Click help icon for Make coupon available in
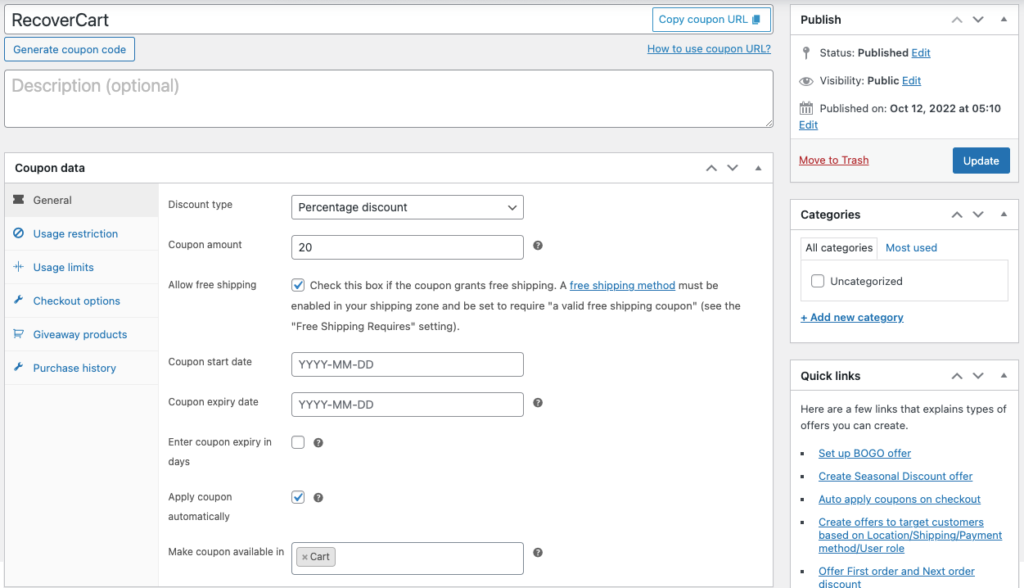The width and height of the screenshot is (1024, 588). 537,553
